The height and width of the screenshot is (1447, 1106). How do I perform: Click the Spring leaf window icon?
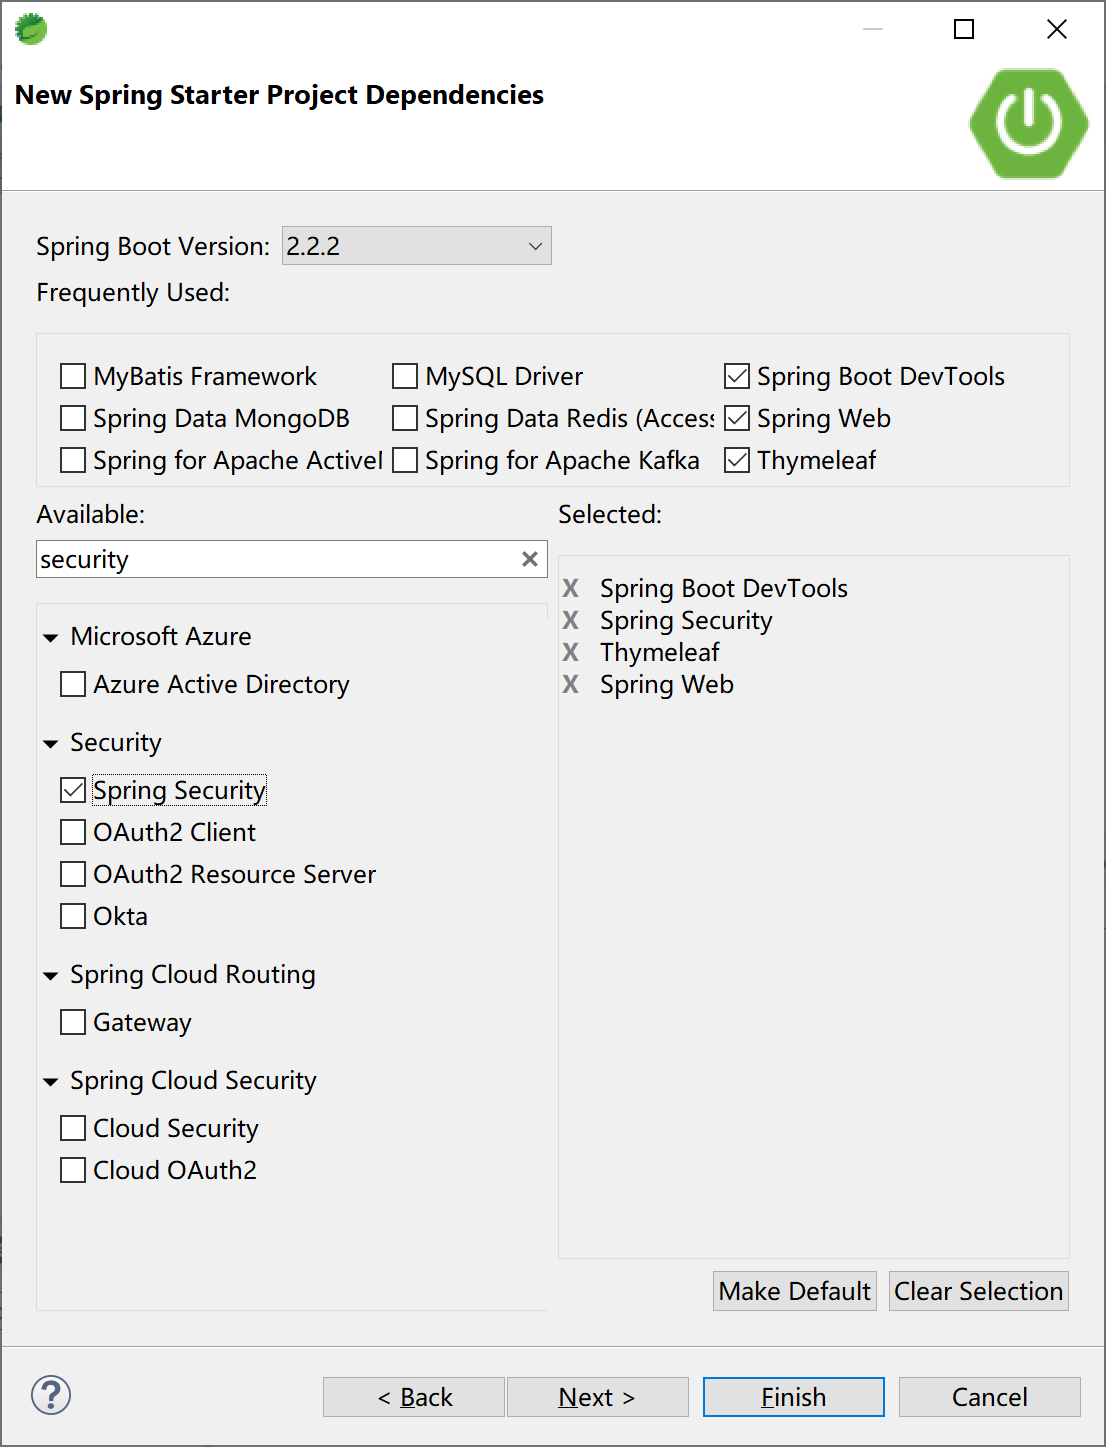coord(31,29)
